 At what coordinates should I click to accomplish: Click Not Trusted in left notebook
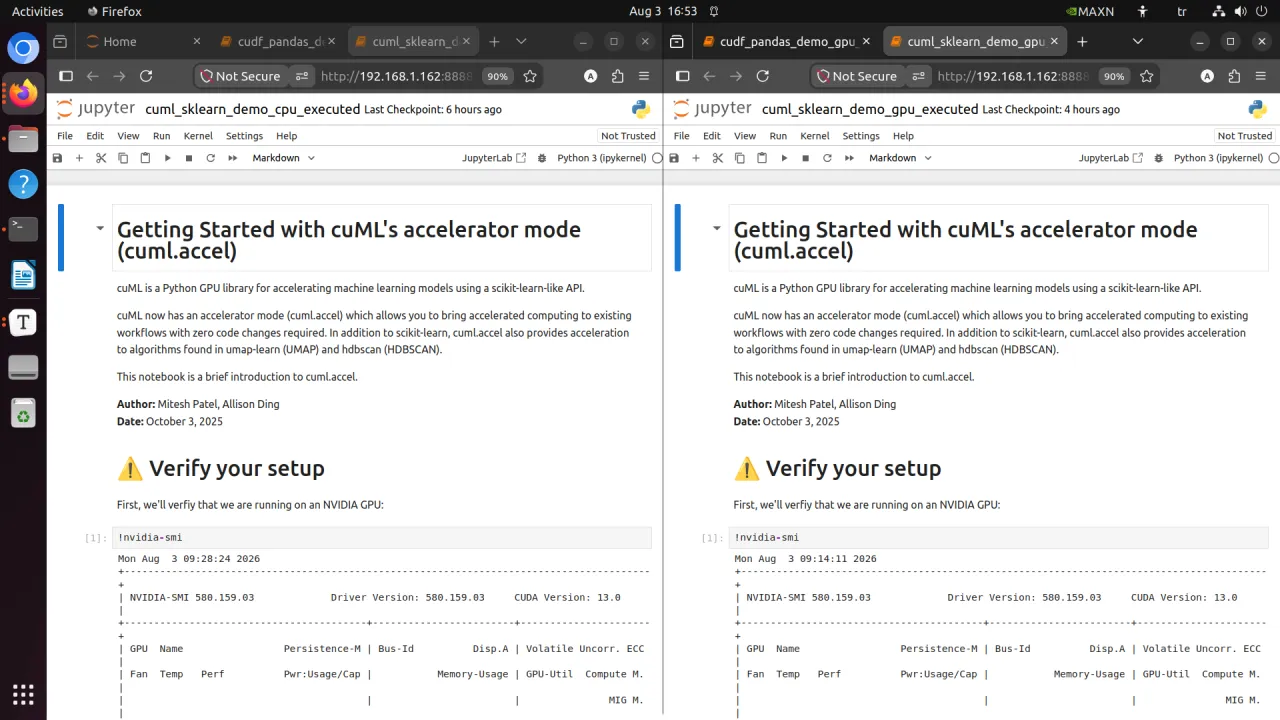(628, 136)
